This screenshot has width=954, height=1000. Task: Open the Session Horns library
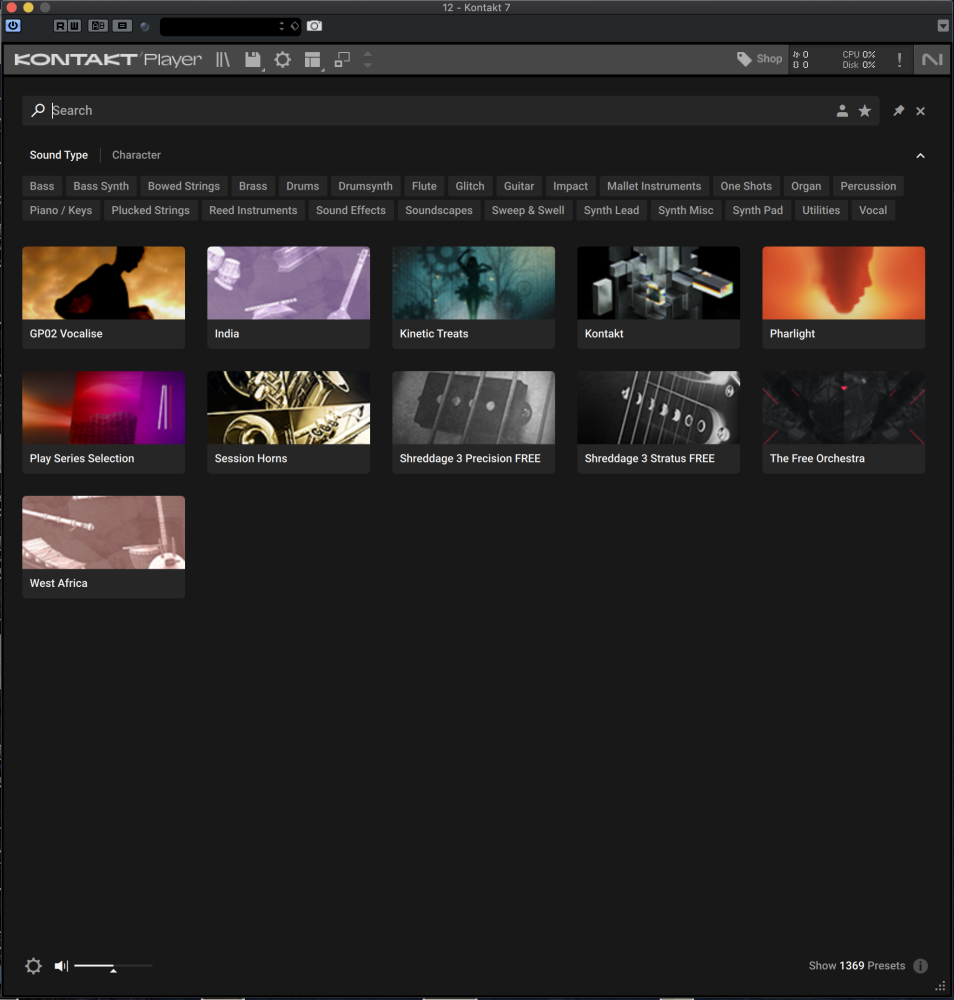[288, 422]
